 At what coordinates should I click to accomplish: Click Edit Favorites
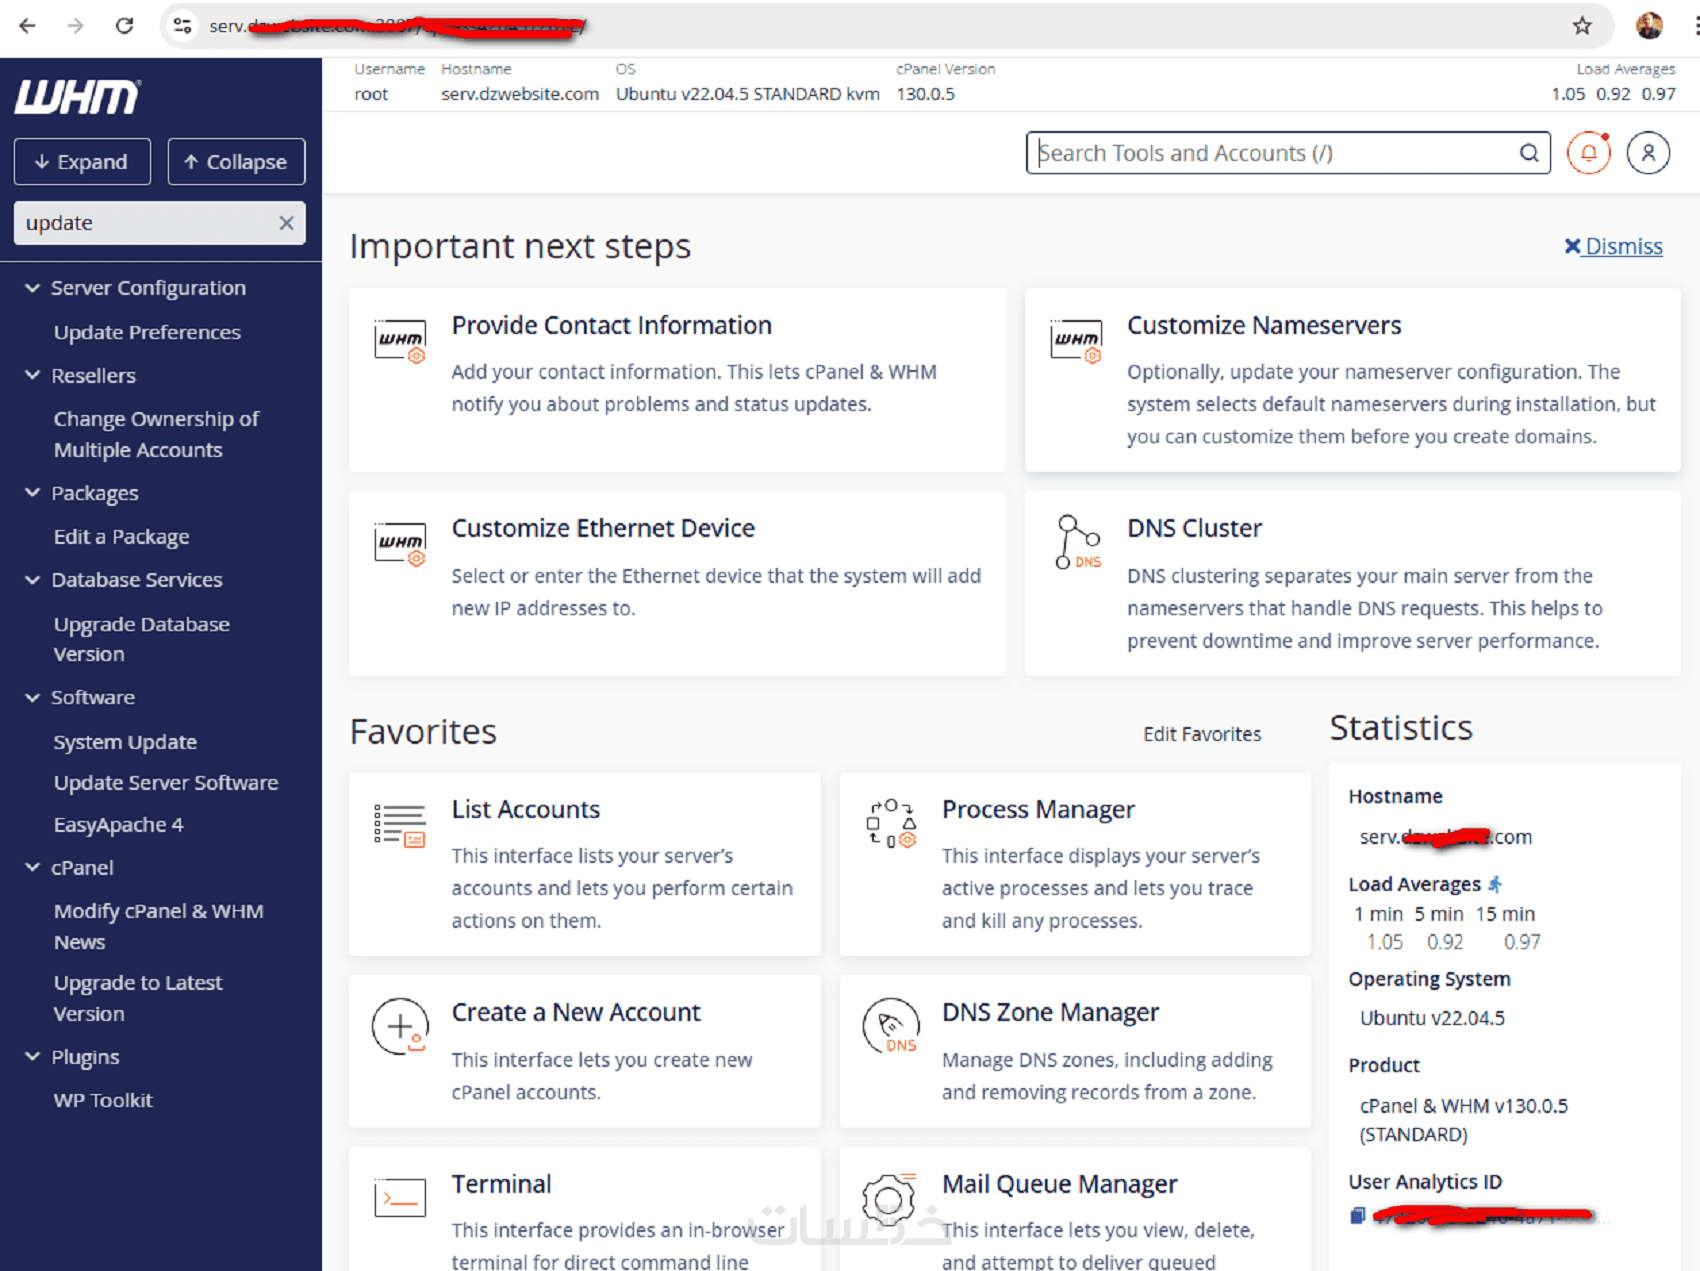coord(1202,734)
